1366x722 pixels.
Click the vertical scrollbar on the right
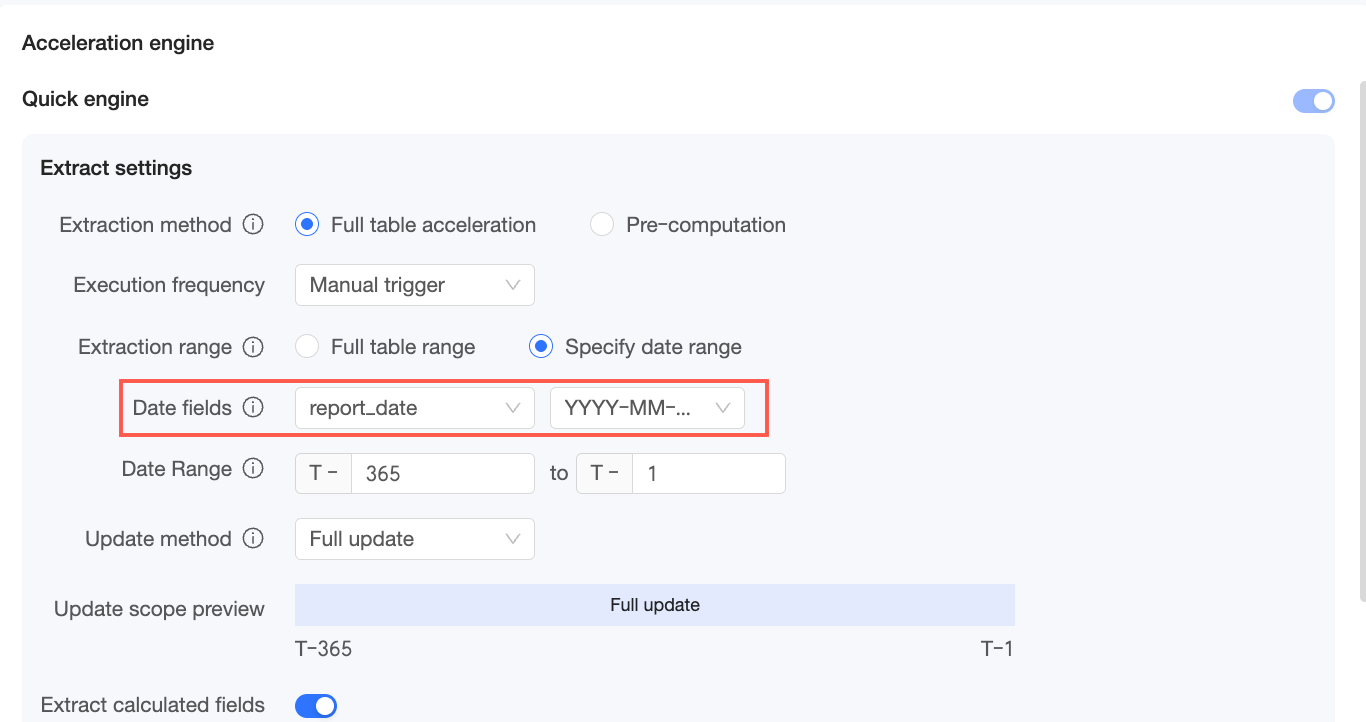(1361, 340)
